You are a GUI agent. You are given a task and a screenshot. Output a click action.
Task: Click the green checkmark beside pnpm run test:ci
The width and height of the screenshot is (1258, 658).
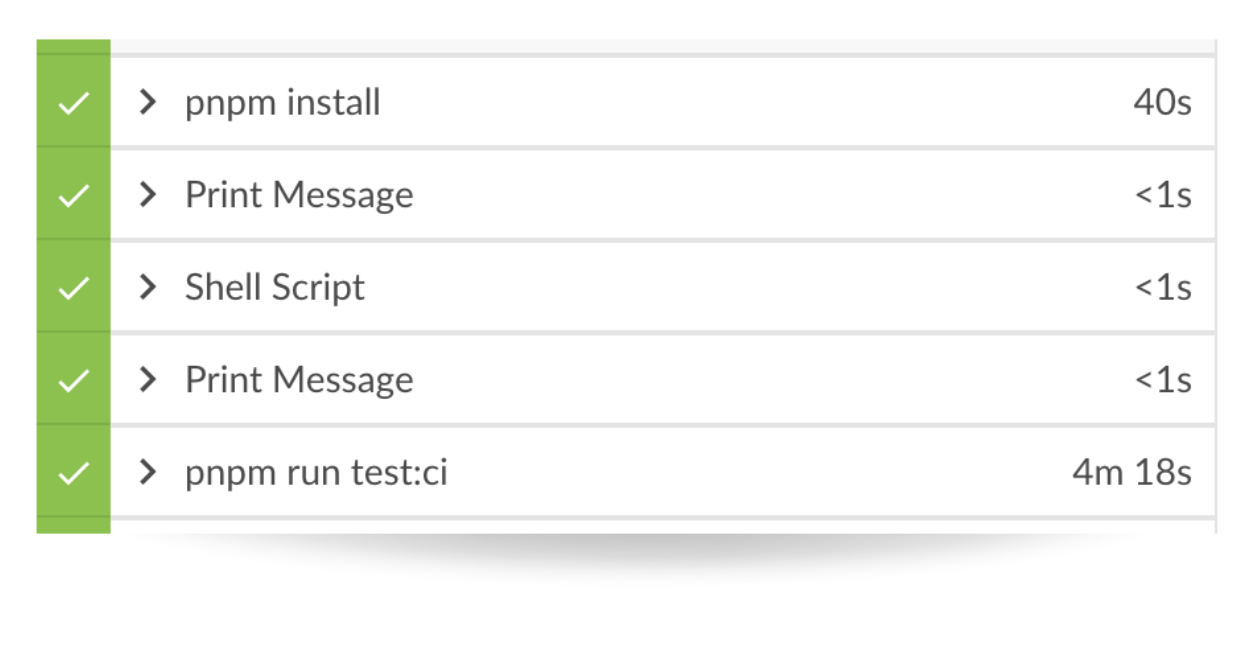73,473
